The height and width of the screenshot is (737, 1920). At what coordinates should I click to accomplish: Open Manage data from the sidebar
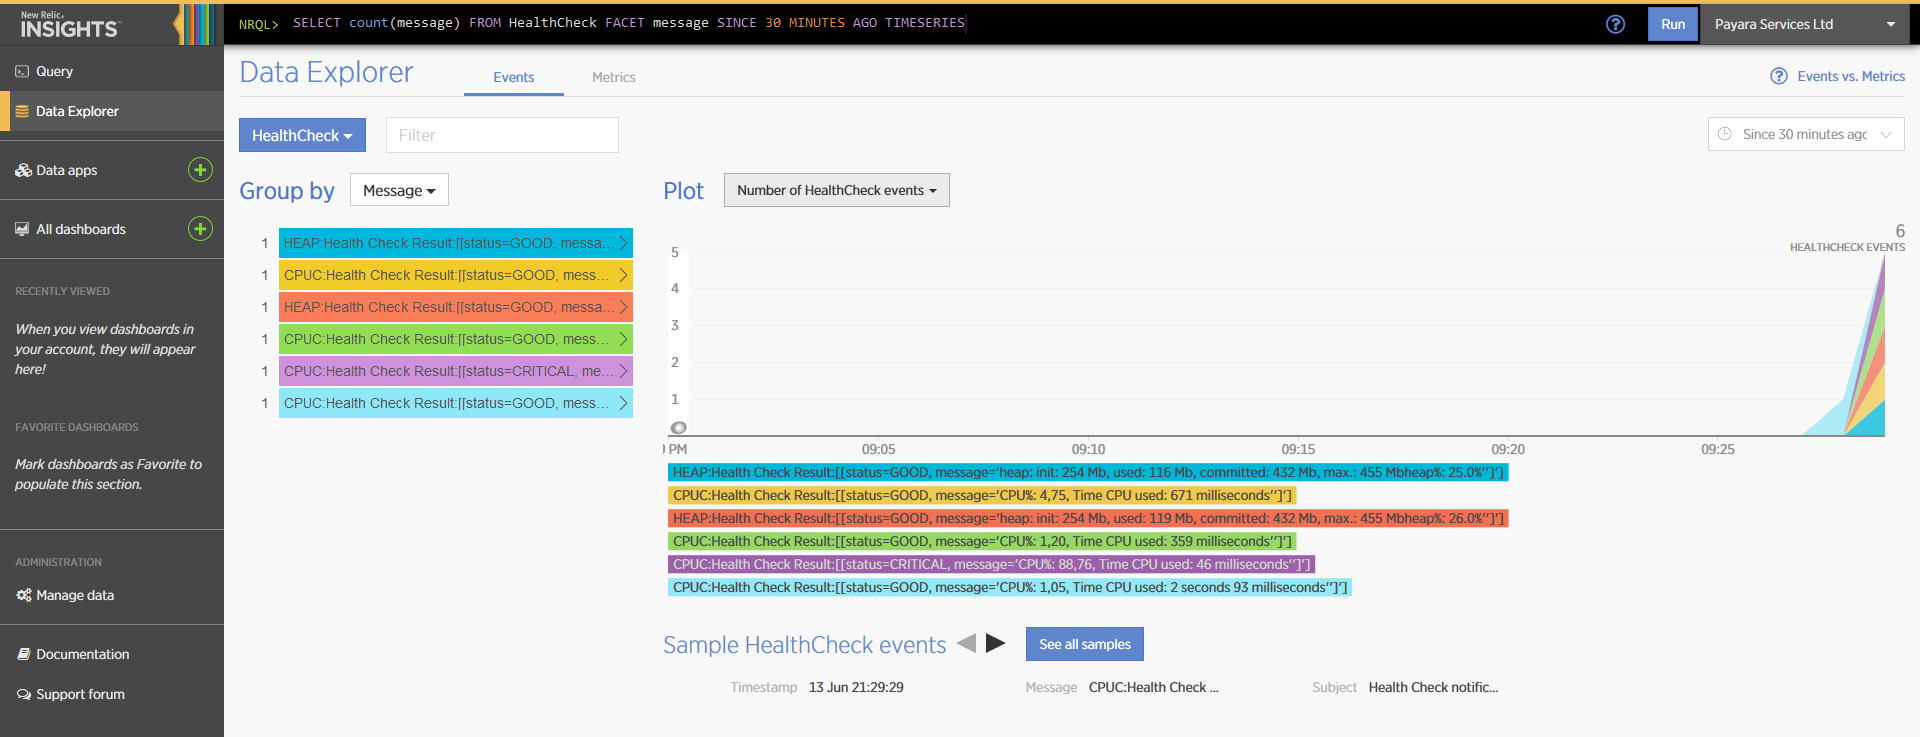[74, 595]
